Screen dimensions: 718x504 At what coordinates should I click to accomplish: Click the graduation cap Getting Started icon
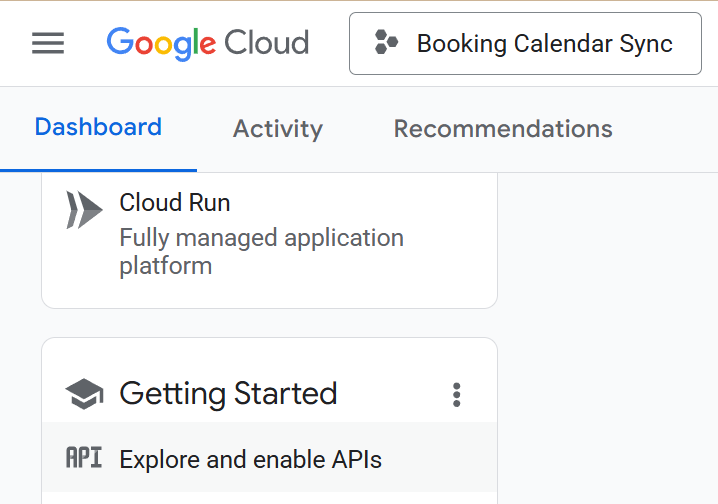84,394
